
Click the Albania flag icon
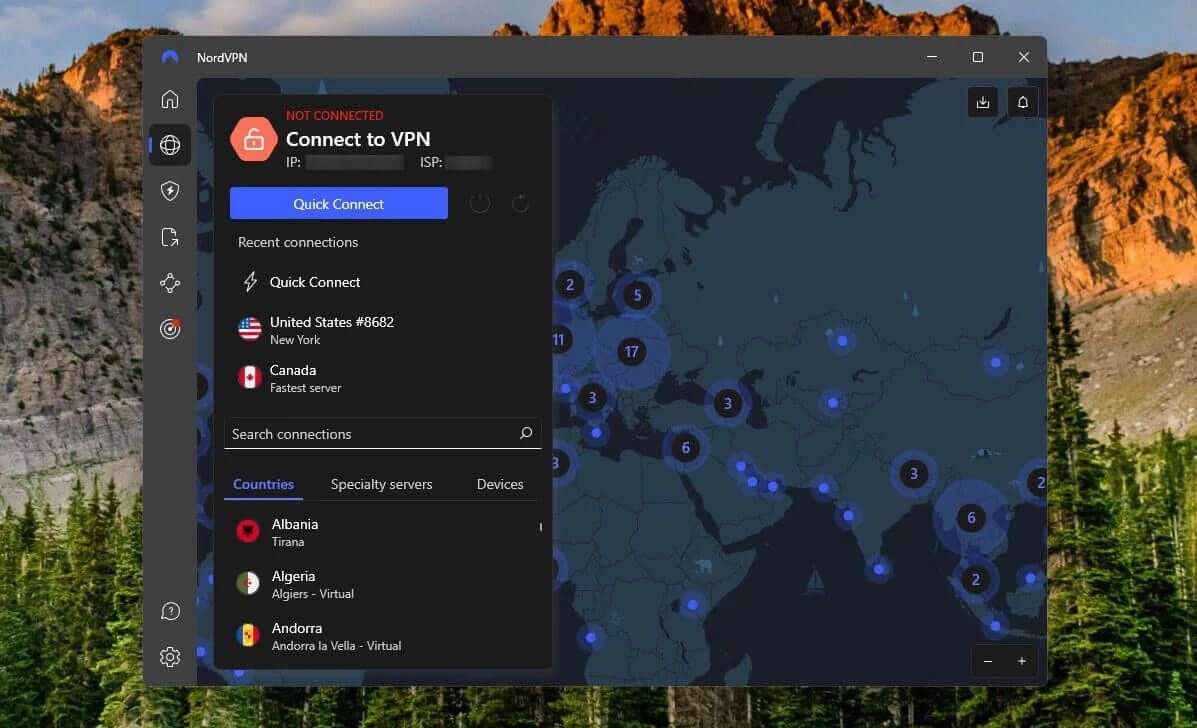point(248,531)
